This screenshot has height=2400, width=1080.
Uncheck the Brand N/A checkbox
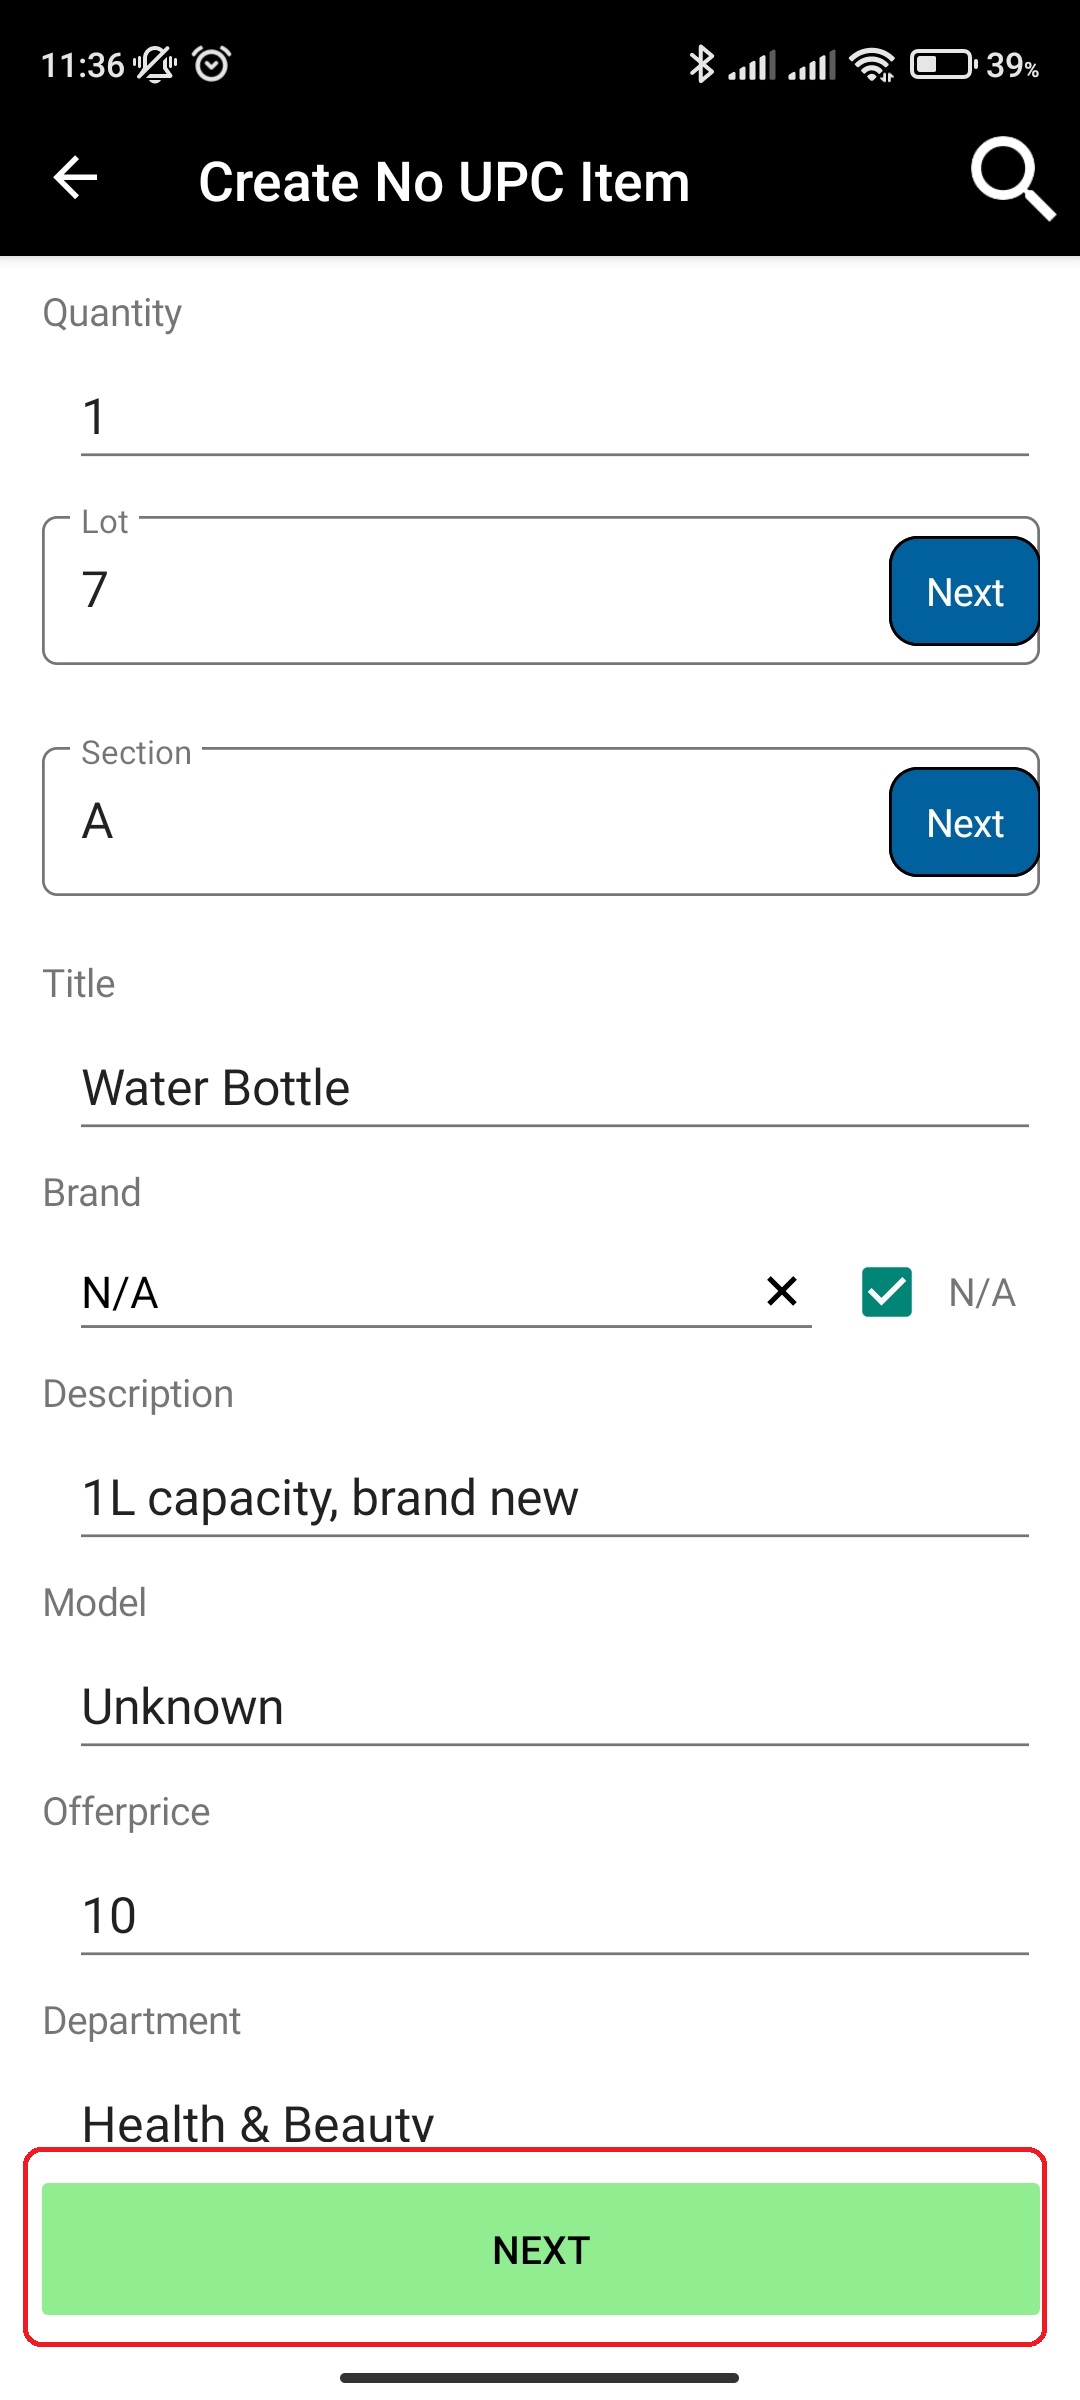click(887, 1291)
